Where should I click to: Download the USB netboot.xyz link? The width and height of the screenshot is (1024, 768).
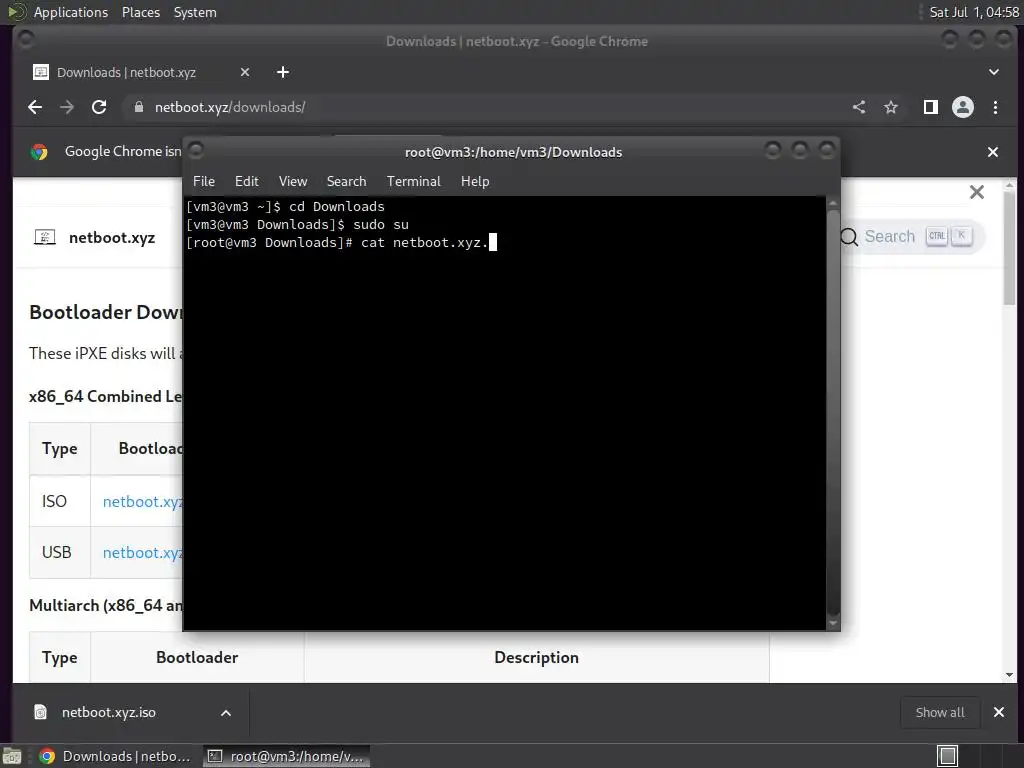coord(143,552)
